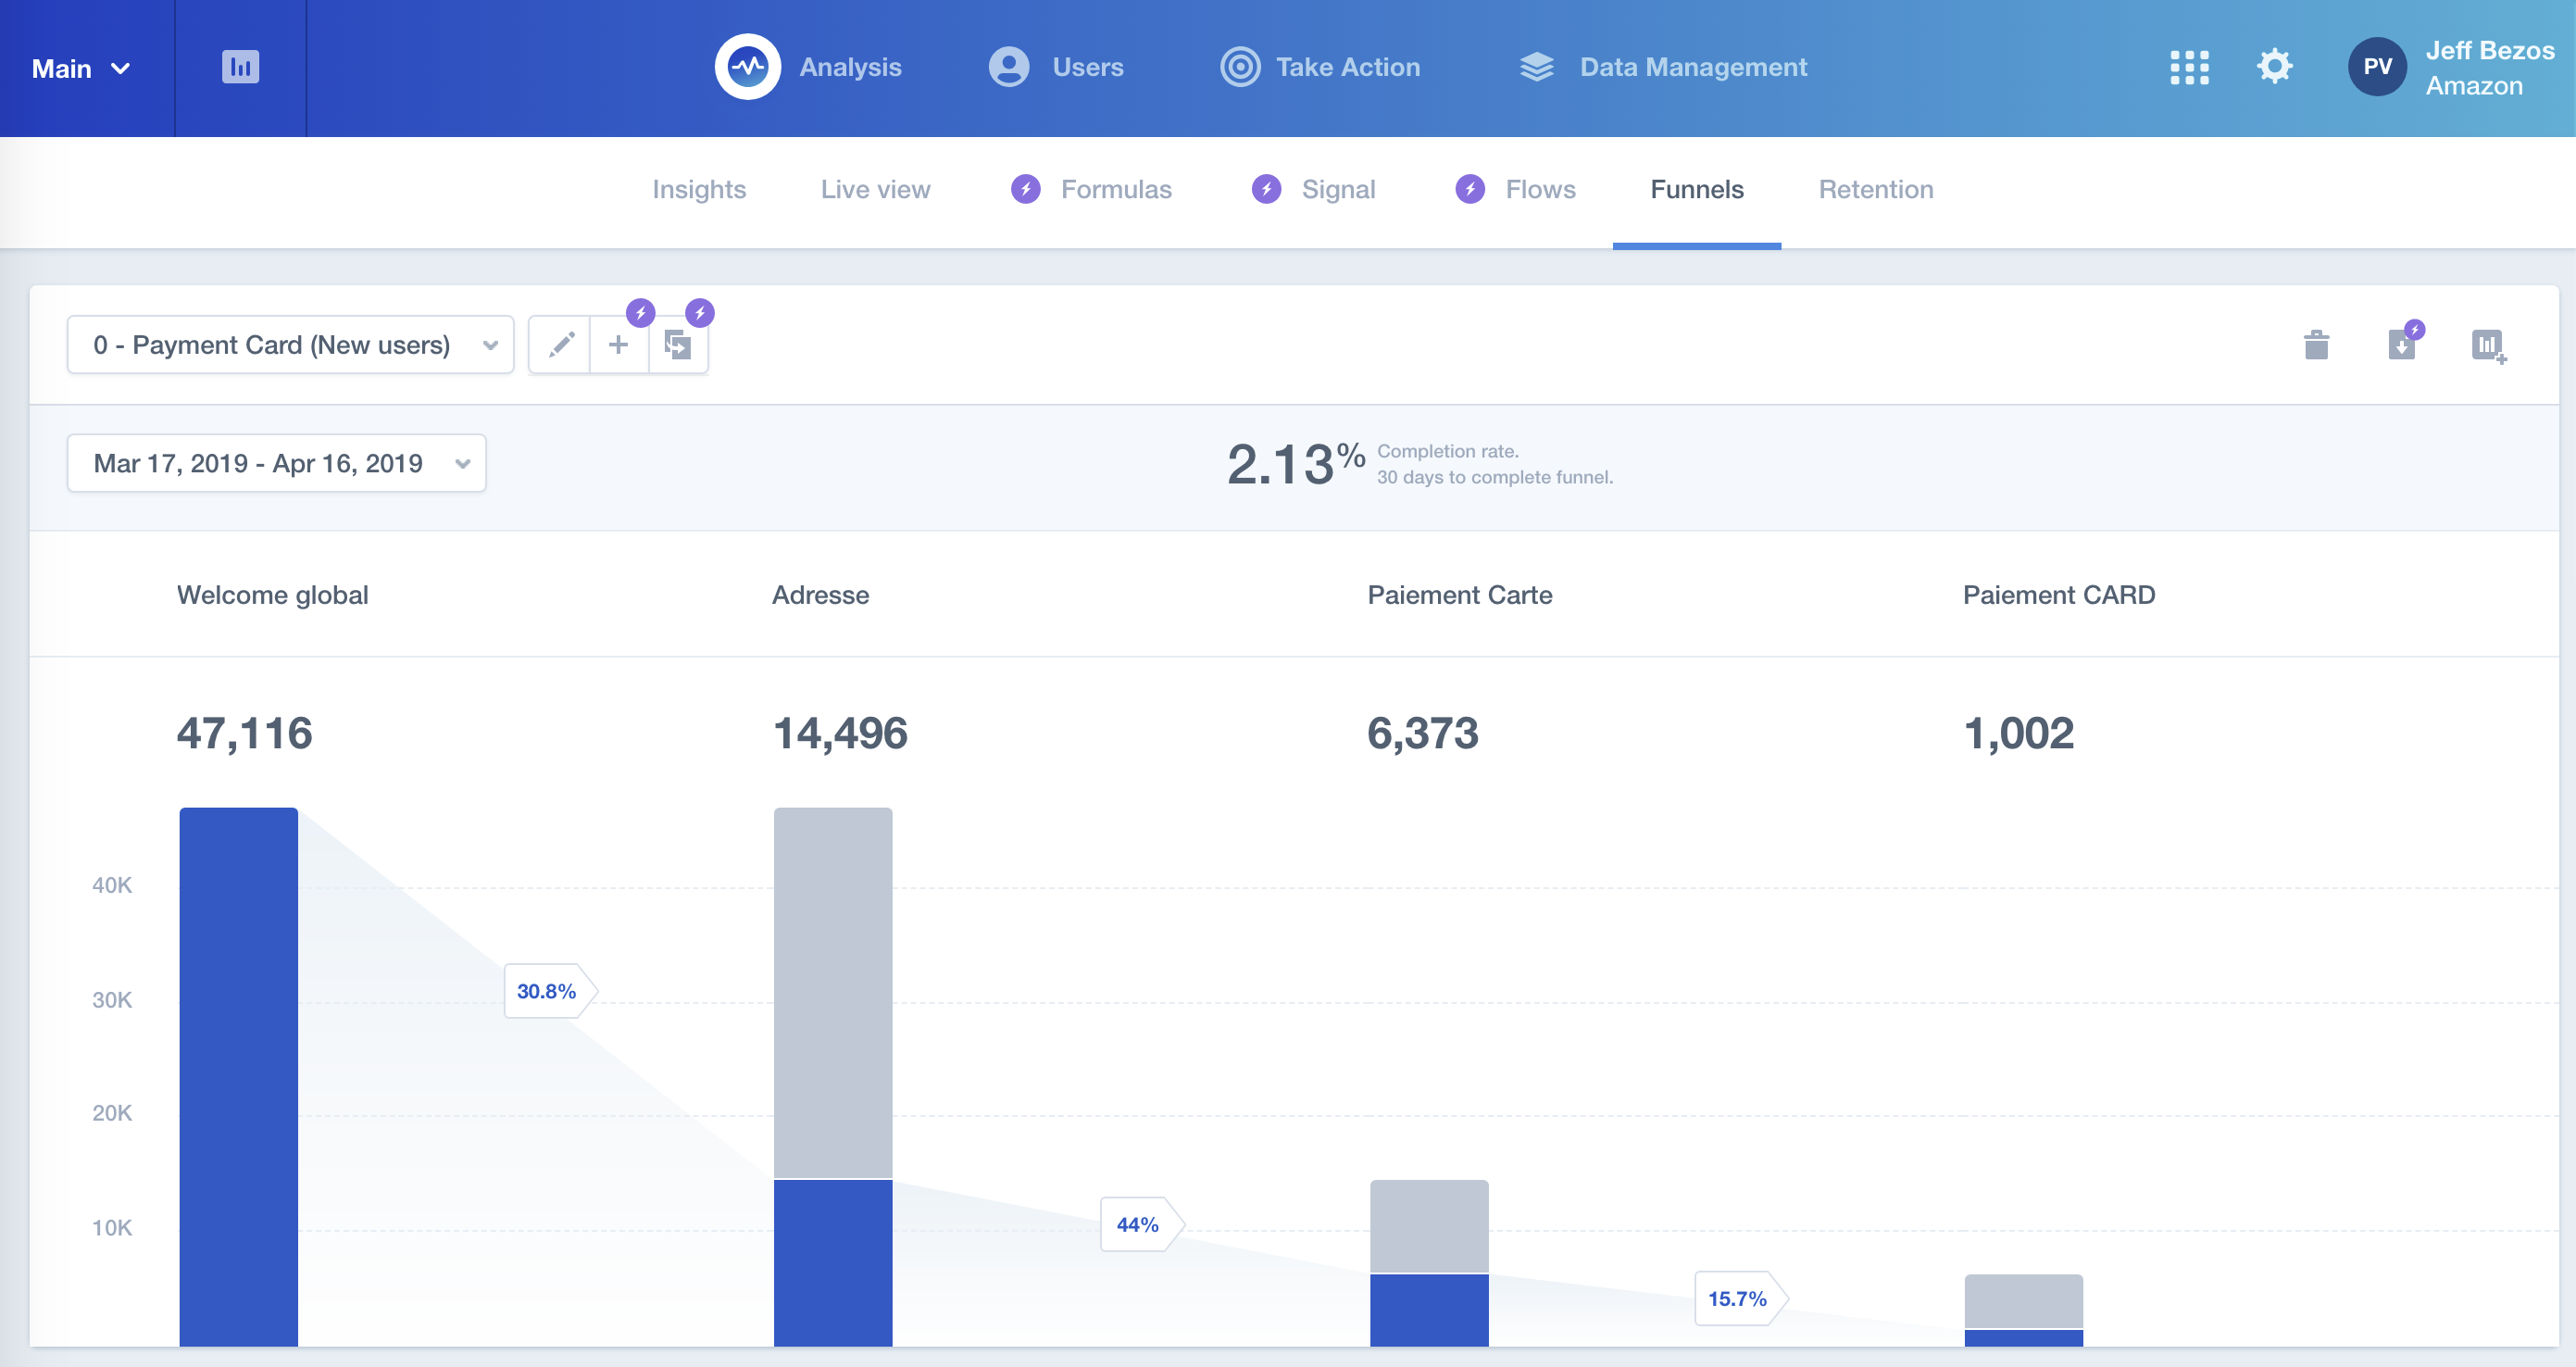Click the Welcome global blue bar
This screenshot has height=1367, width=2576.
tap(238, 1076)
